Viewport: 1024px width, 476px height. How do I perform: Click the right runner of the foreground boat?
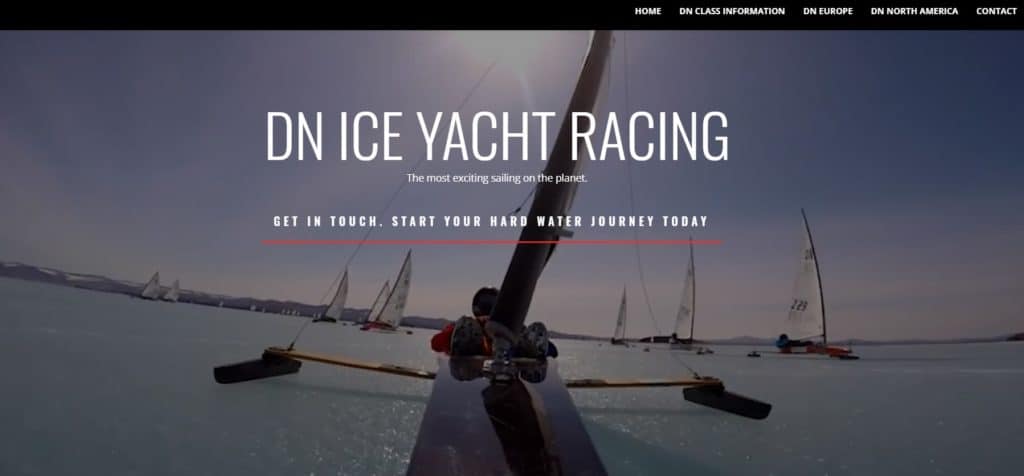[x=727, y=401]
